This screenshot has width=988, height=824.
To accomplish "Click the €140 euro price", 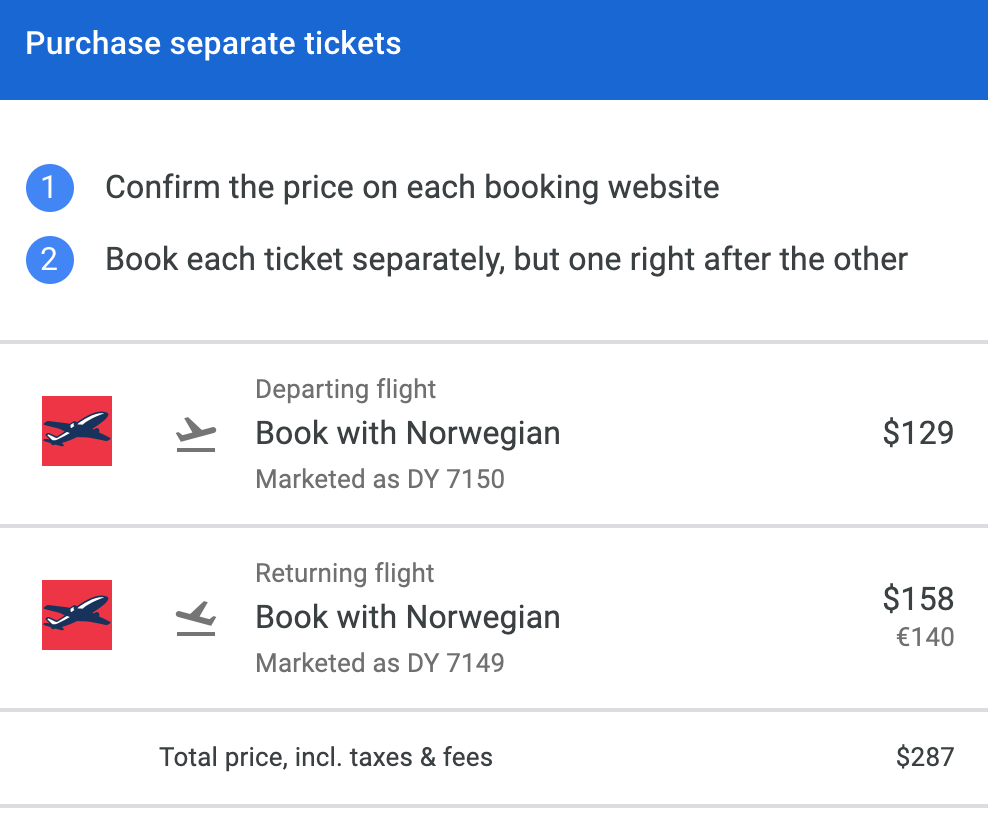I will (x=925, y=637).
